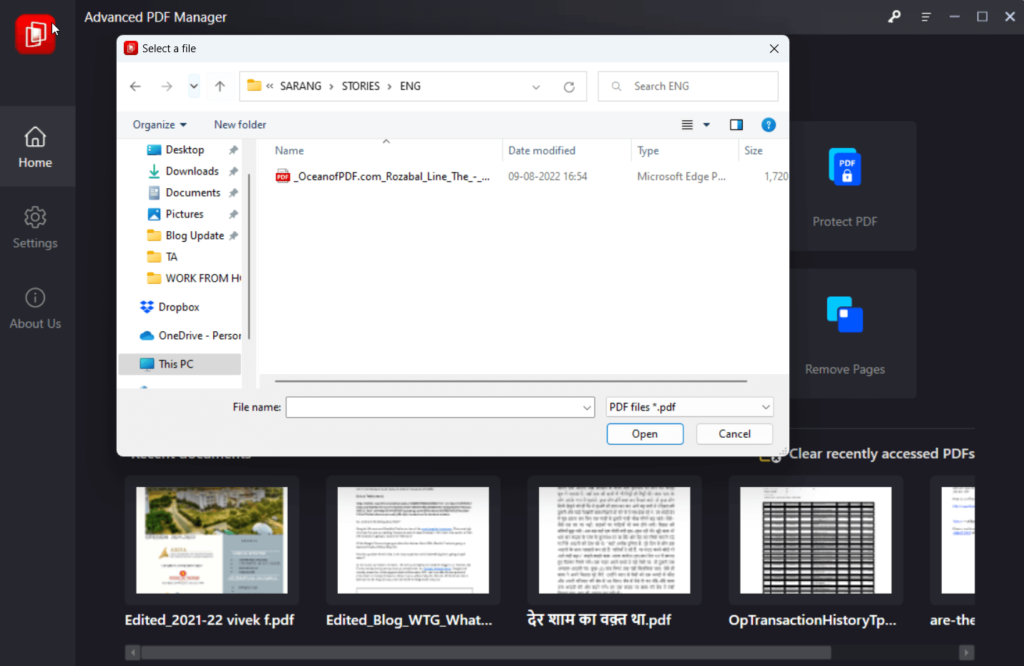This screenshot has width=1024, height=666.
Task: Open the About Us page
Action: point(35,308)
